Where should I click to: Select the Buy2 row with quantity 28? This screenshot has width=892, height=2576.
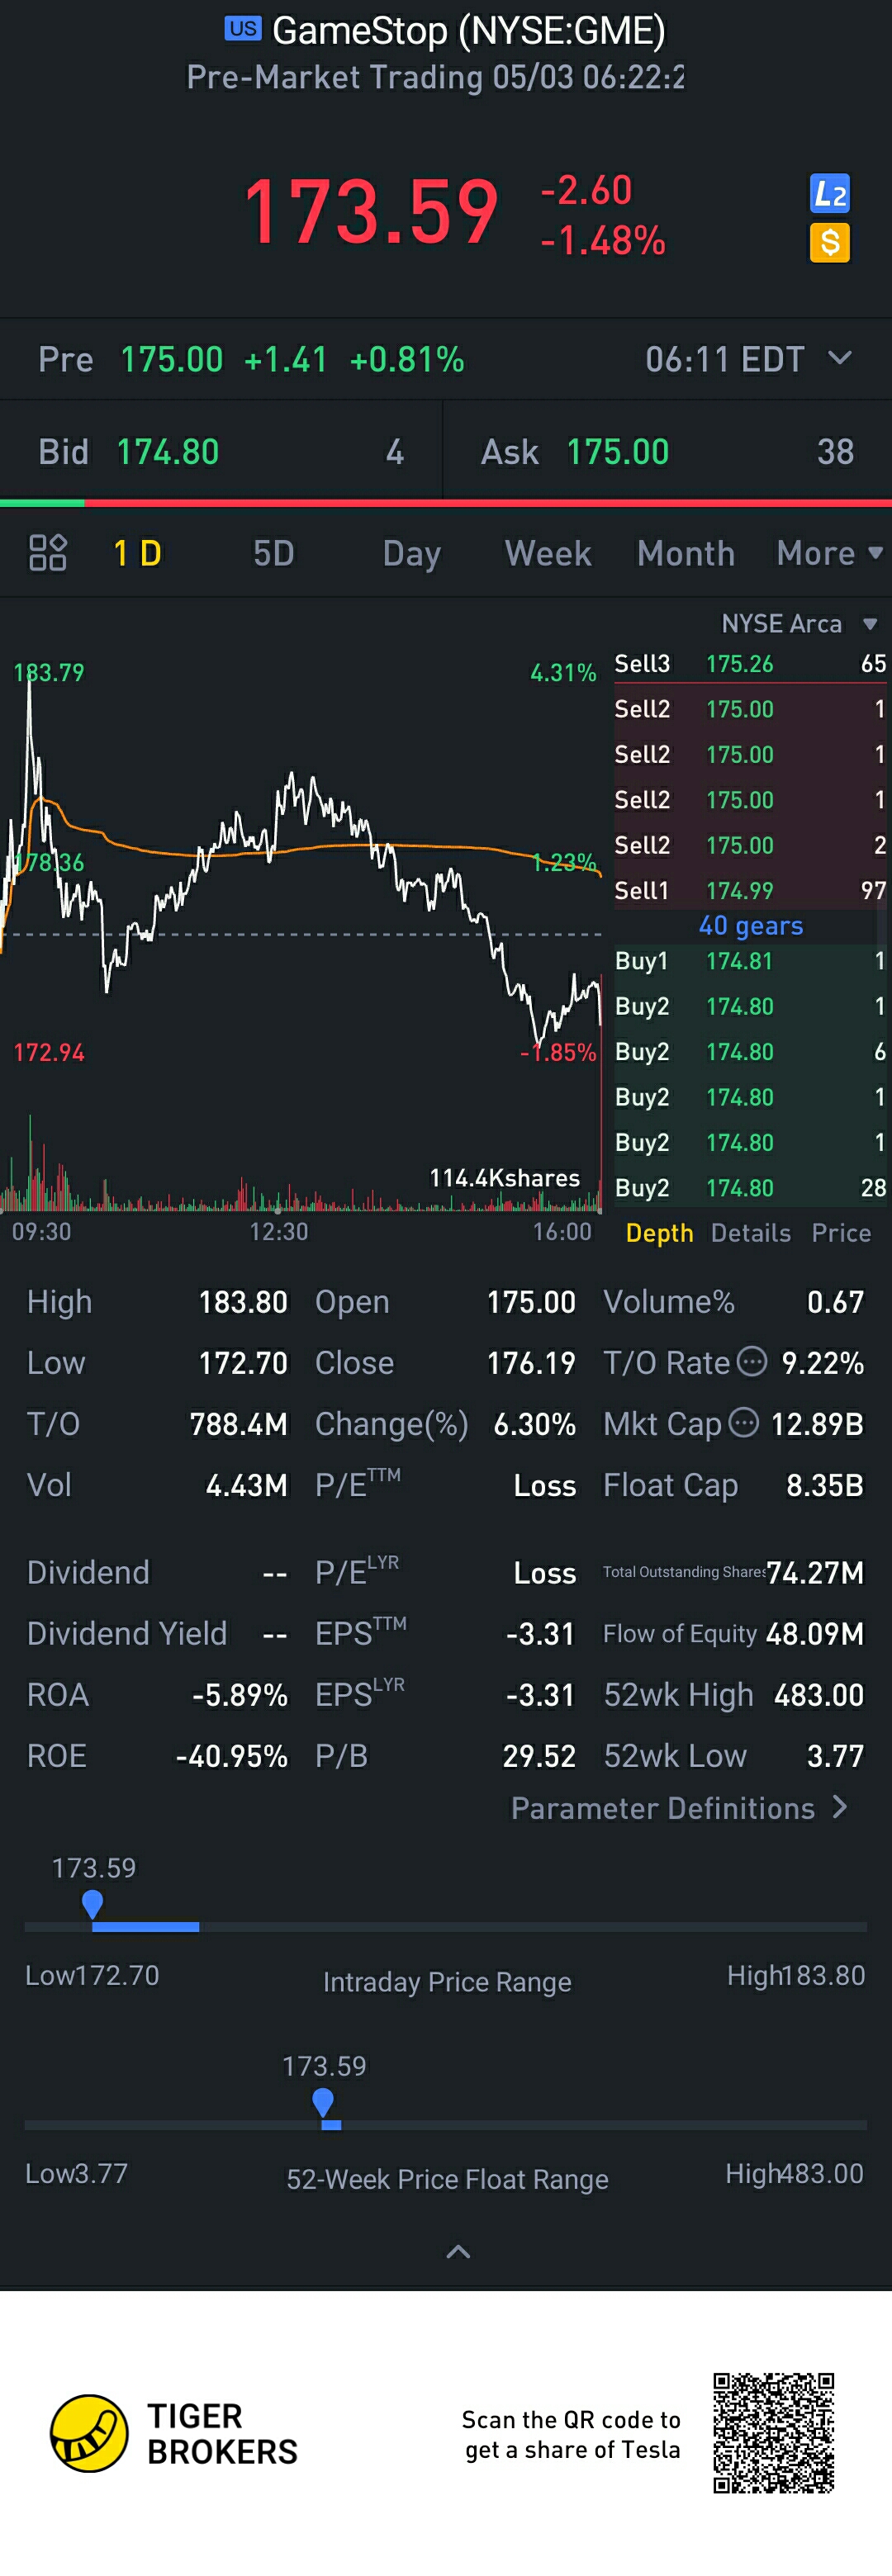750,1188
